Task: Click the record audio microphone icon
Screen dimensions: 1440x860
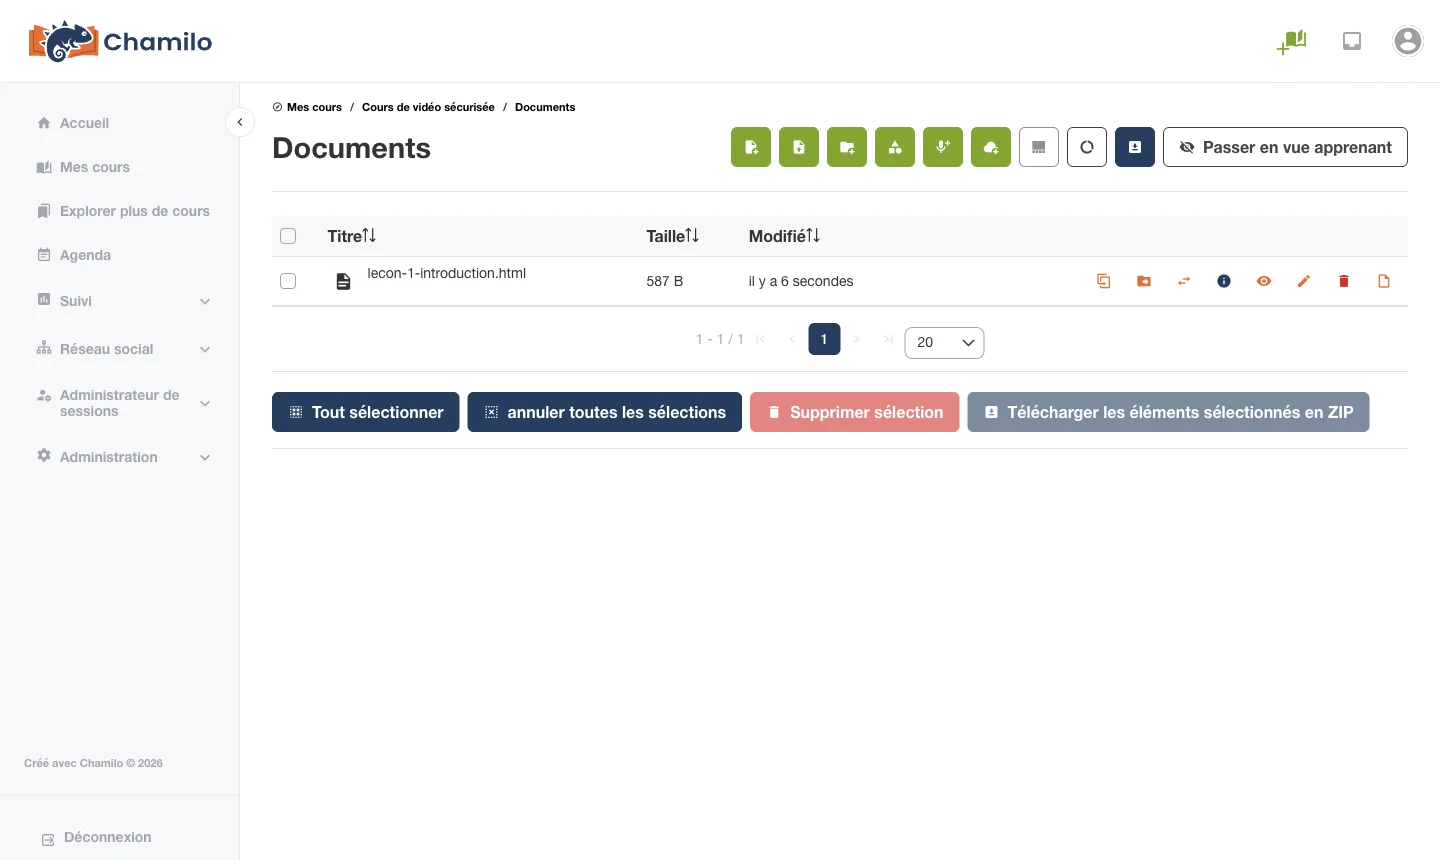Action: tap(943, 147)
